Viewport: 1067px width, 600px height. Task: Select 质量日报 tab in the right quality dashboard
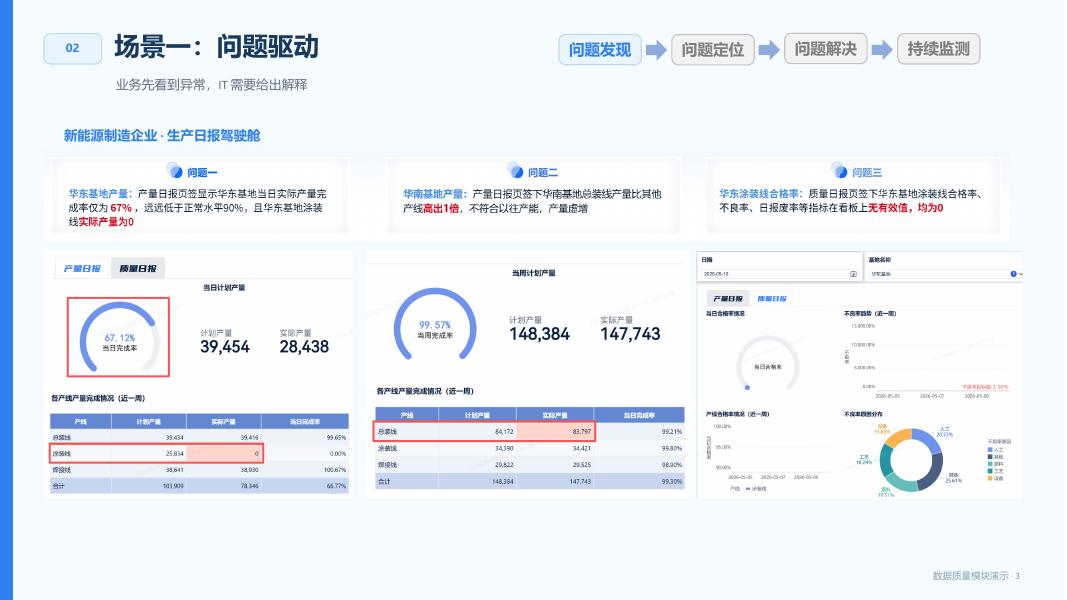[x=772, y=299]
